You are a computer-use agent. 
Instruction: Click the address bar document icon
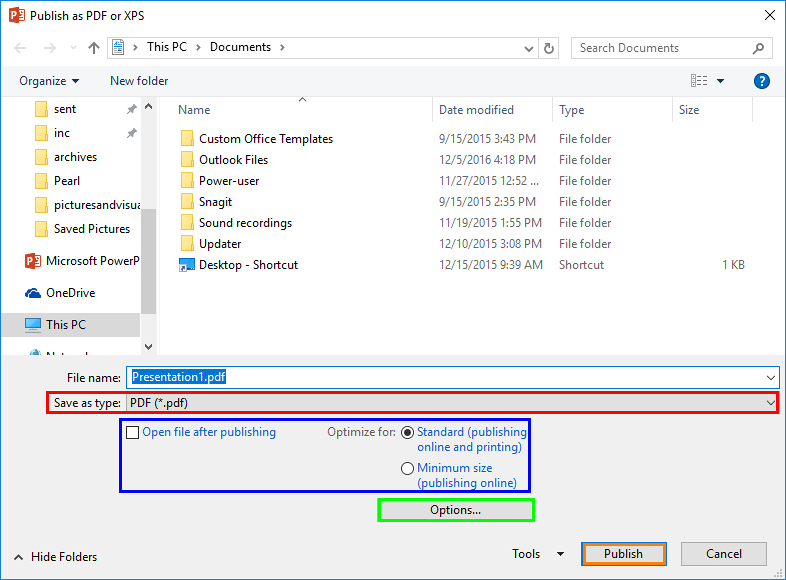(118, 47)
